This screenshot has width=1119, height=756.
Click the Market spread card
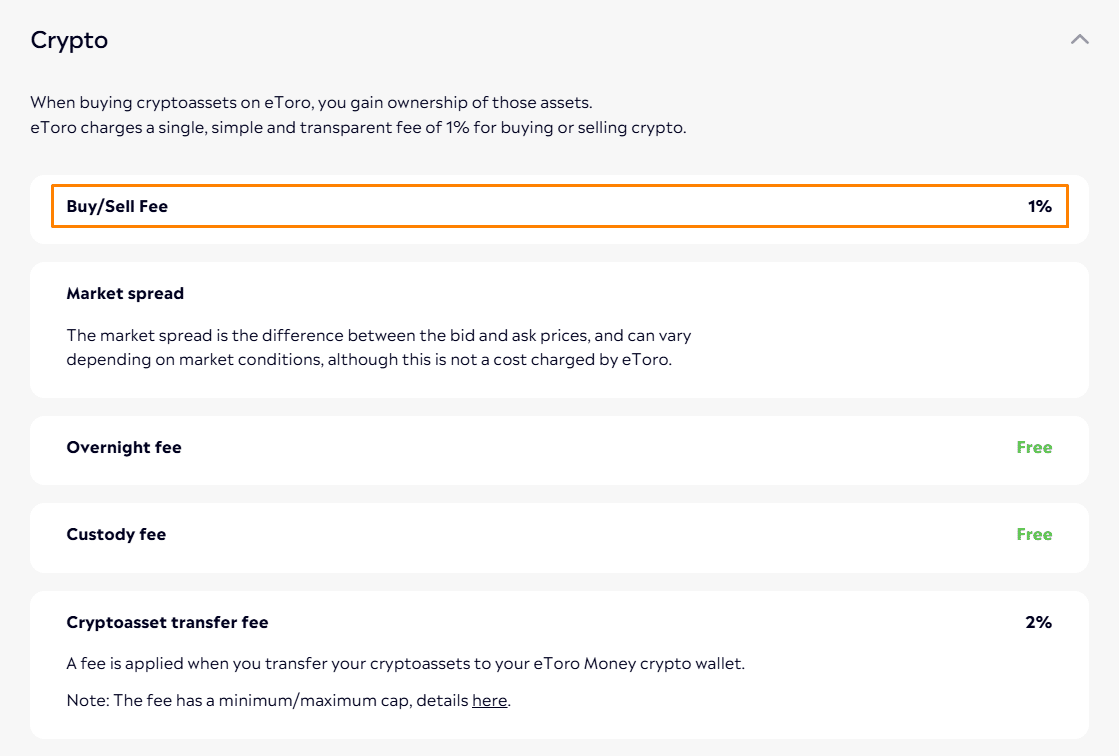pyautogui.click(x=560, y=330)
